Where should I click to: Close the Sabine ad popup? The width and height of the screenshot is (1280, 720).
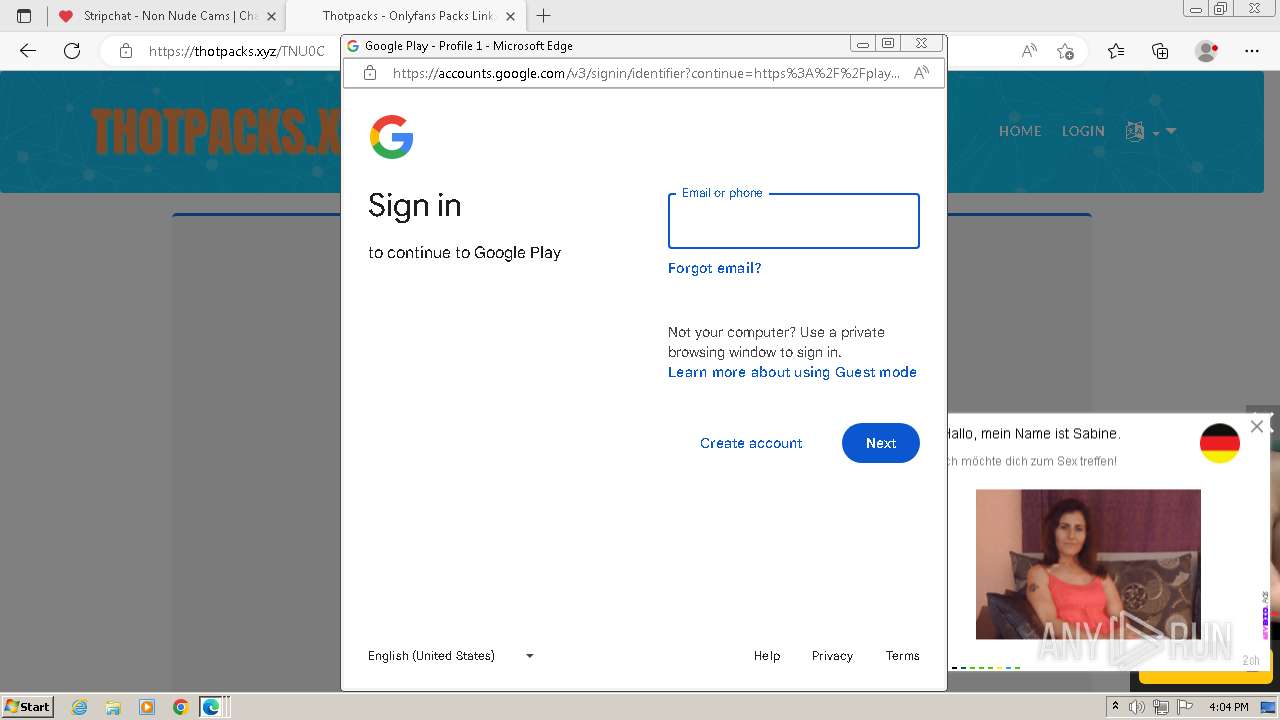click(1257, 426)
